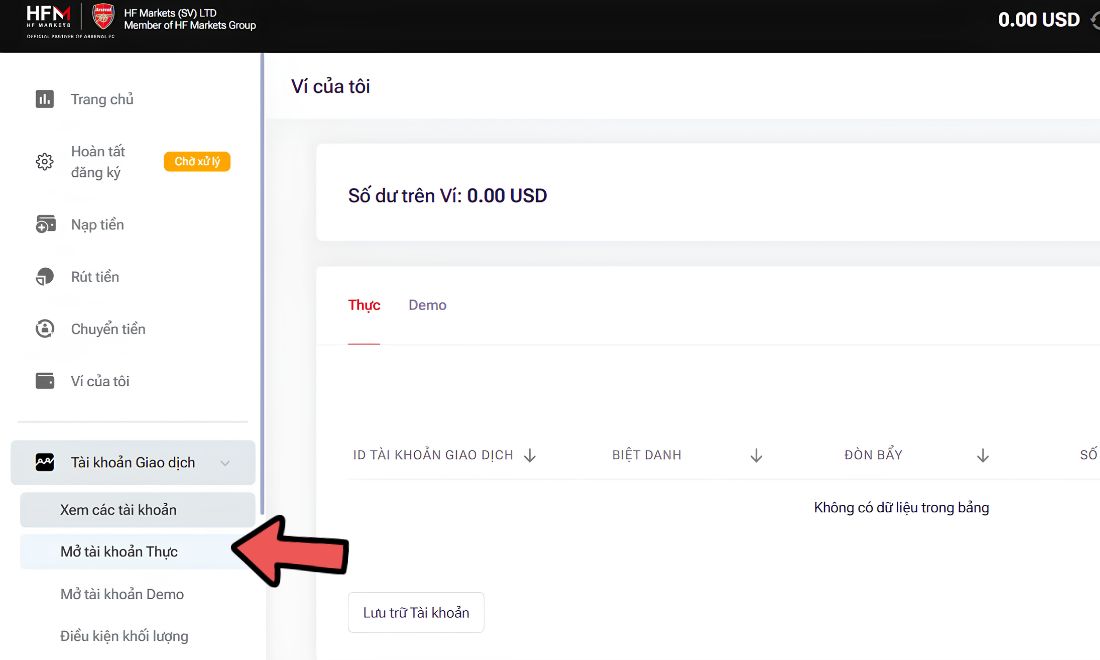Click the 'Ví của tôi' page title

(x=330, y=86)
